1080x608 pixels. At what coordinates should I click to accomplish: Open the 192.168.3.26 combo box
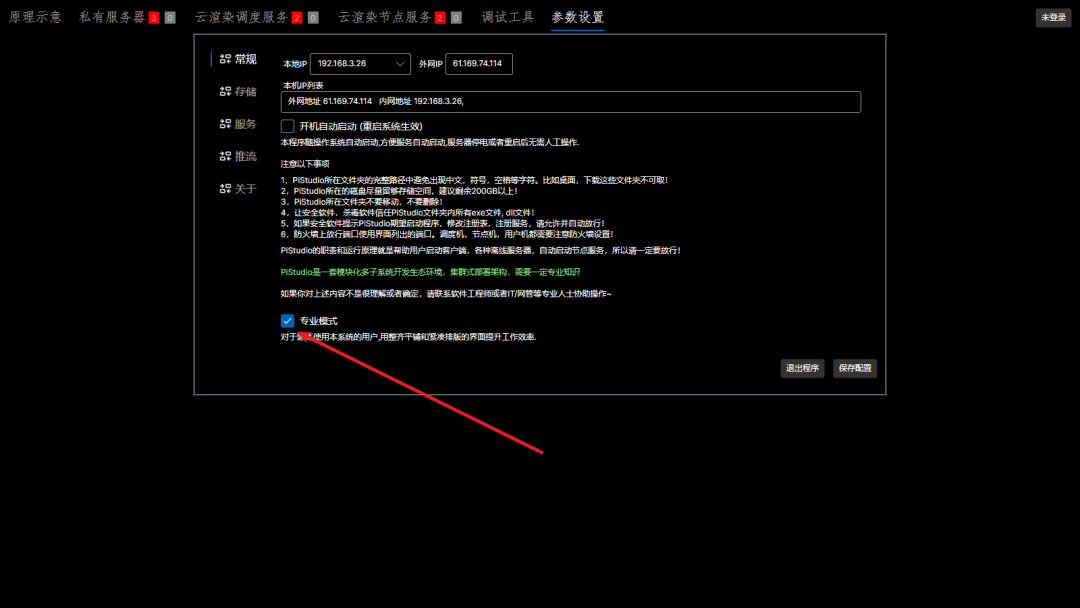(360, 64)
